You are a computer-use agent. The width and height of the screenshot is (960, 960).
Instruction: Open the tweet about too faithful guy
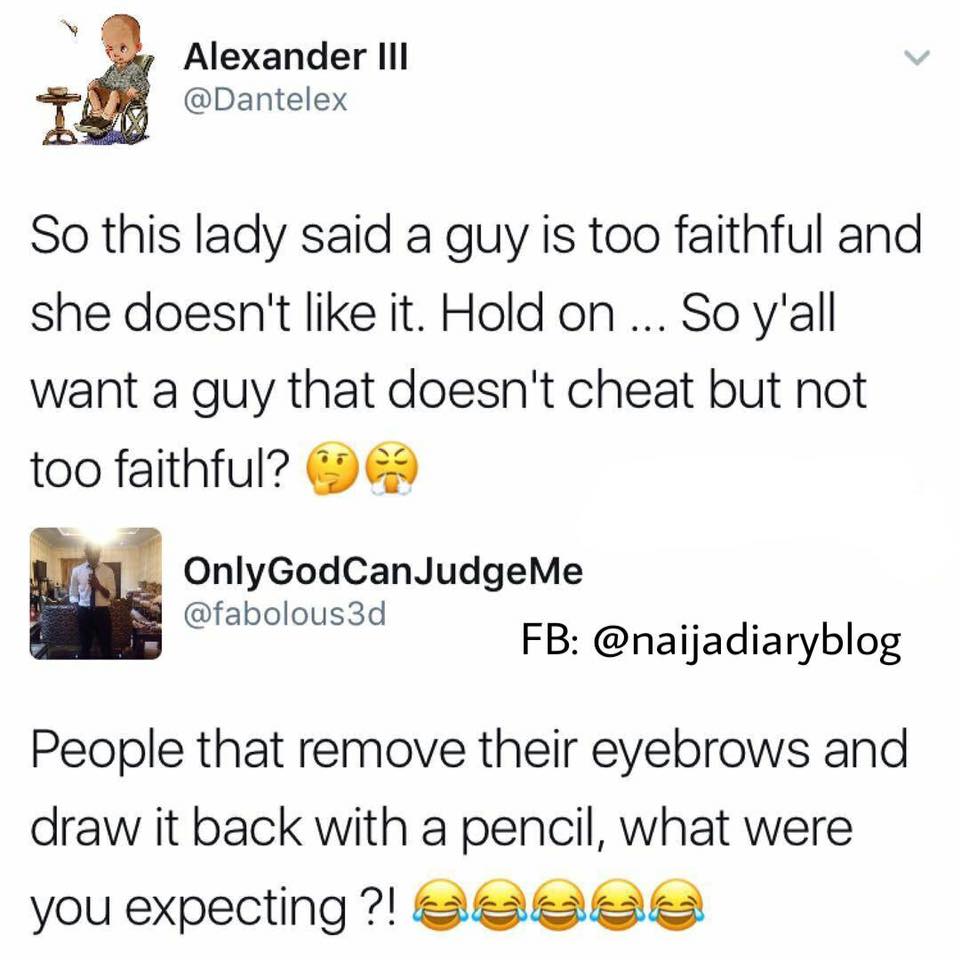[x=476, y=353]
